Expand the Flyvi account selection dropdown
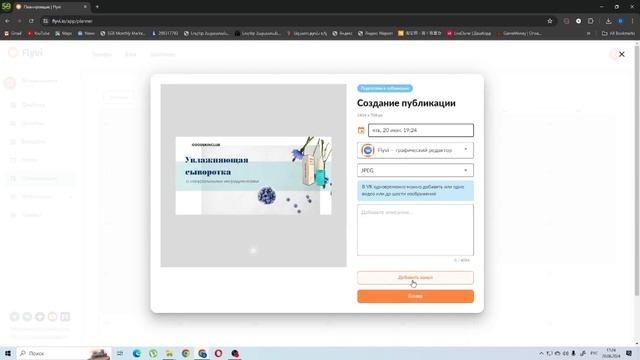 tap(415, 150)
